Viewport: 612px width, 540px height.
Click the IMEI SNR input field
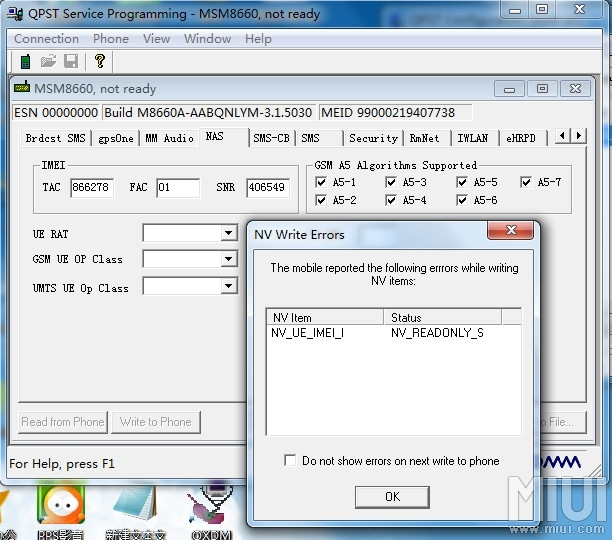click(x=268, y=188)
